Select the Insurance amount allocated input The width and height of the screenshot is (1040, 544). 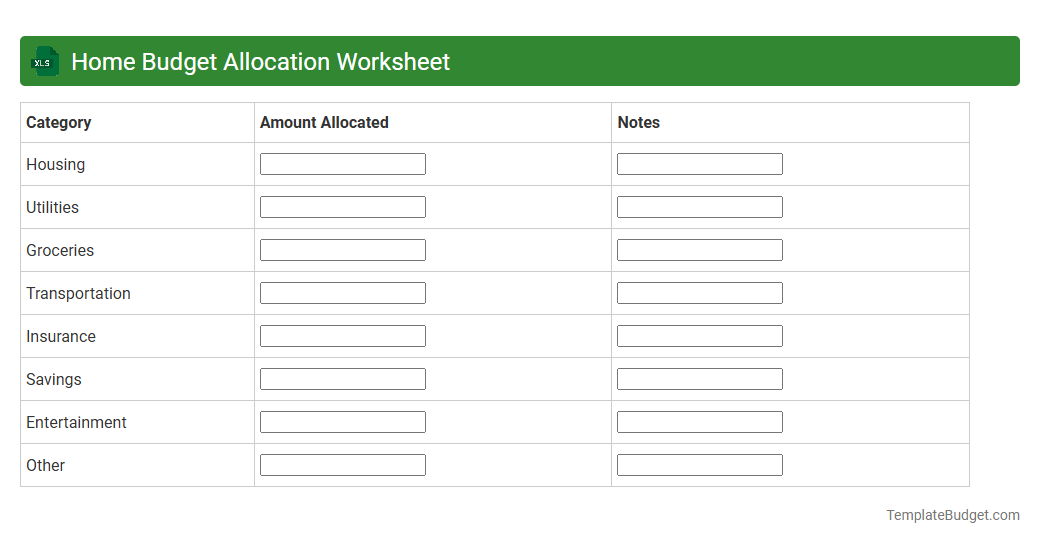(x=343, y=336)
